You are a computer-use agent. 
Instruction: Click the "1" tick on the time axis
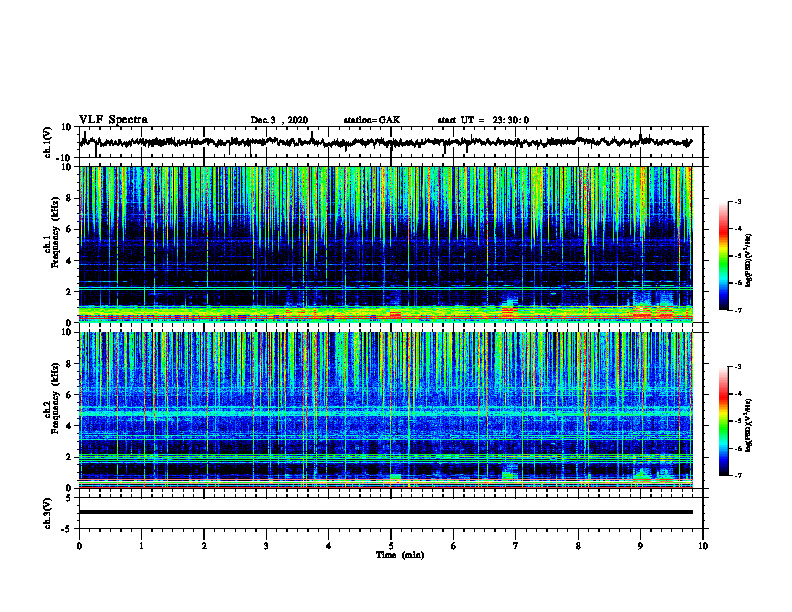click(141, 546)
